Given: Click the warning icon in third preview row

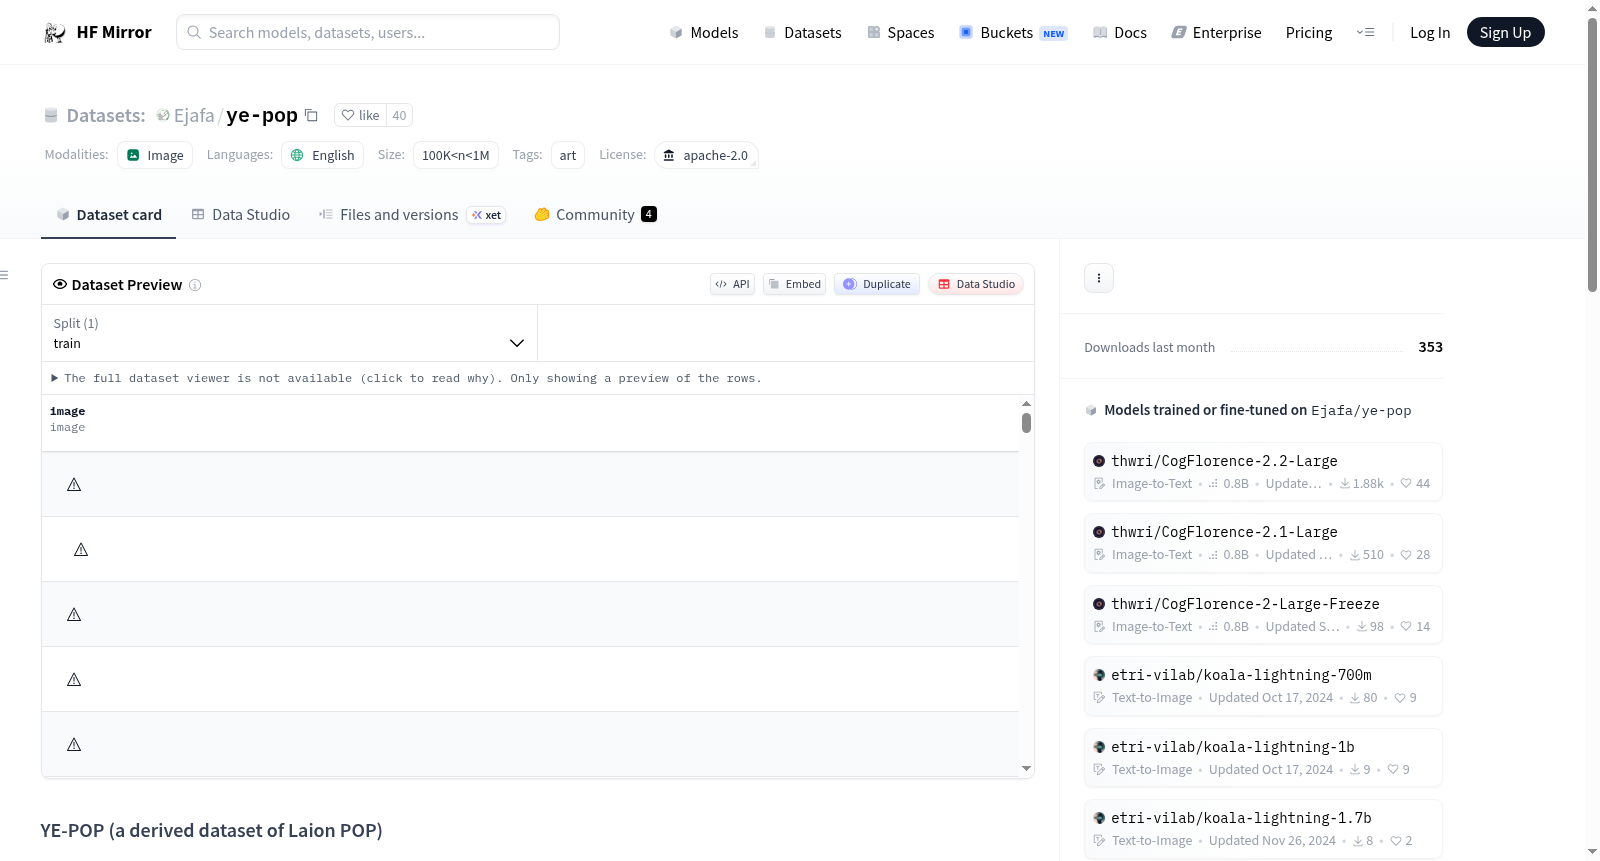Looking at the screenshot, I should click(74, 615).
